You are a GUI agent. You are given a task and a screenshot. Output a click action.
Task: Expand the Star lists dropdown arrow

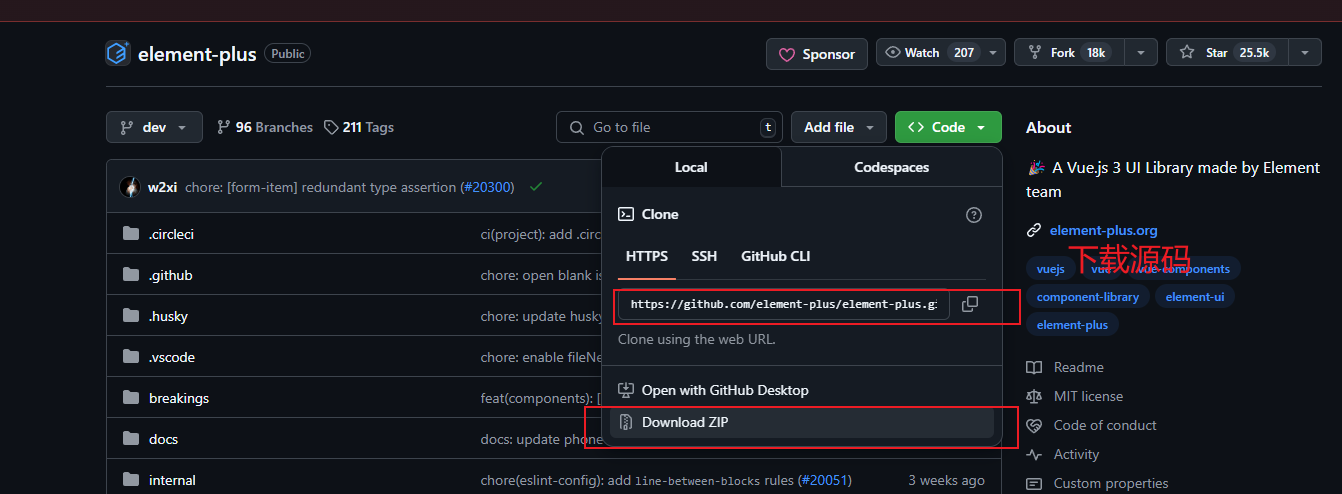click(1304, 53)
